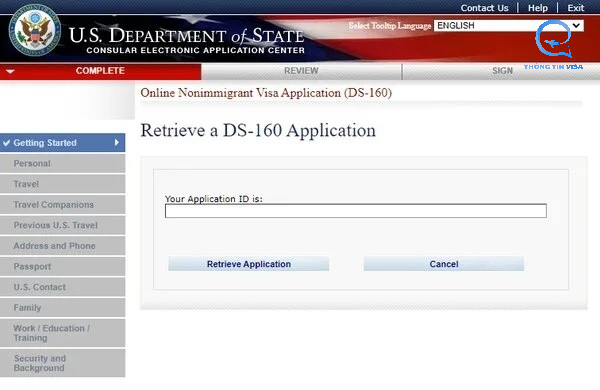Open the Help link
600x390 pixels.
[x=538, y=8]
